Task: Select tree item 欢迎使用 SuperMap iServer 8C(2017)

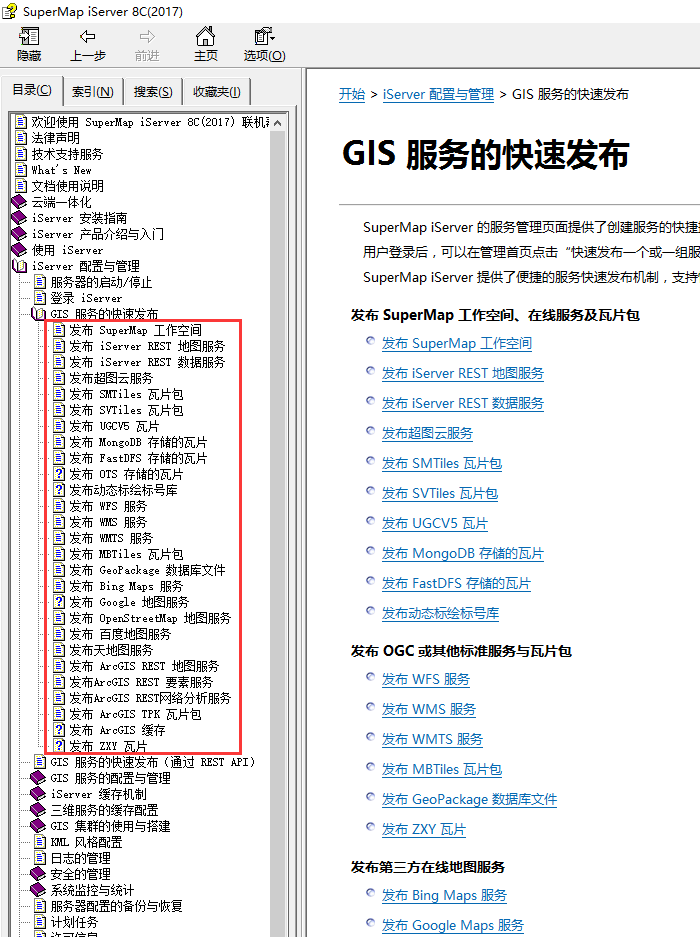Action: [x=151, y=122]
